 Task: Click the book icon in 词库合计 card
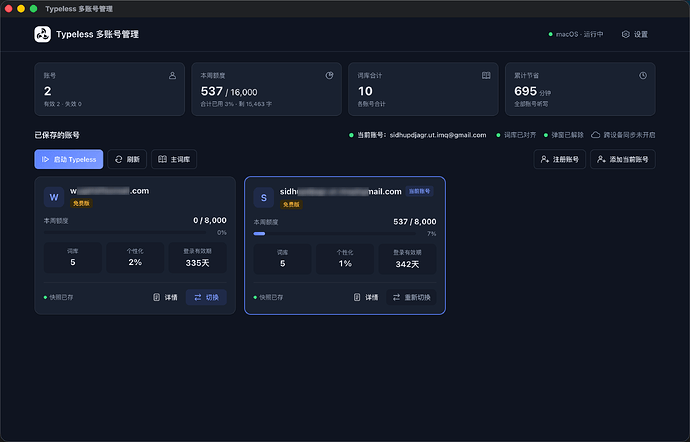486,76
